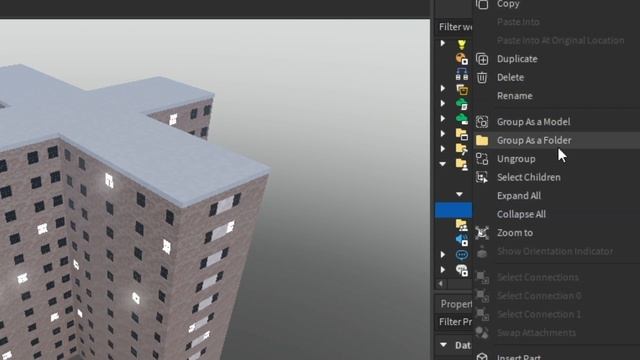Image resolution: width=640 pixels, height=360 pixels.
Task: Select the ReplicatedStorage green cloud icon
Action: point(462,104)
